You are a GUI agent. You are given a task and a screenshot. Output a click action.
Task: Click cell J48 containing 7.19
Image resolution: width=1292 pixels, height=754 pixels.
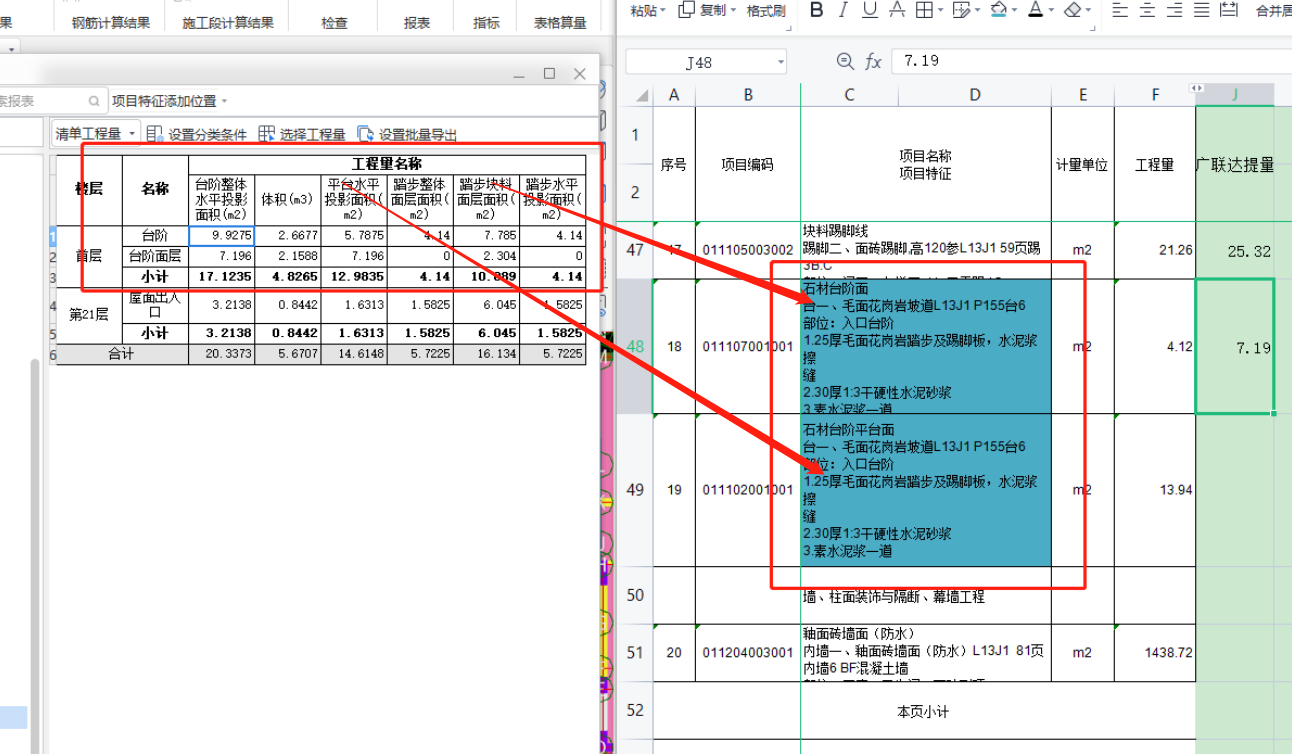coord(1235,346)
